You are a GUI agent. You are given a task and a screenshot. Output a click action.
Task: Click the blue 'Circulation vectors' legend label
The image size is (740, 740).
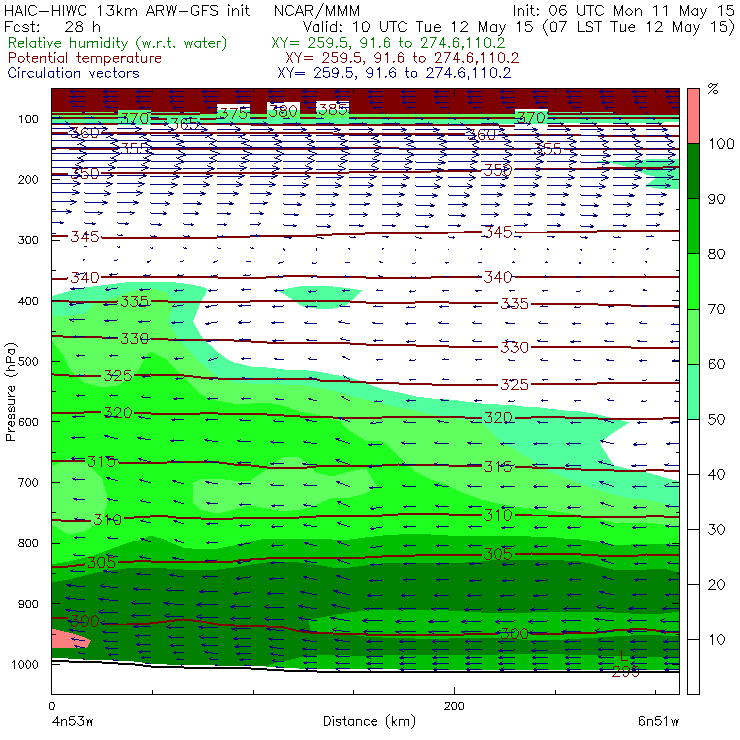[73, 73]
